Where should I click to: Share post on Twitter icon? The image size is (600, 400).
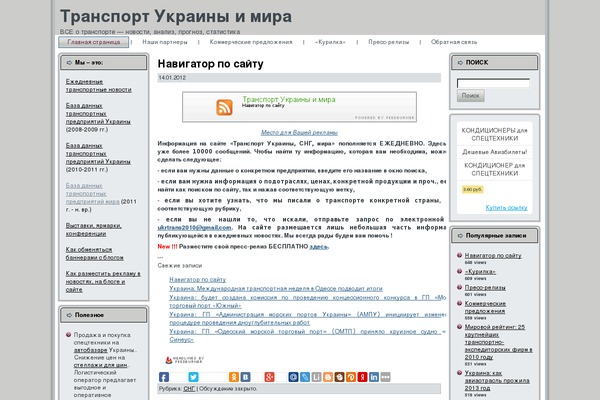coord(193,377)
